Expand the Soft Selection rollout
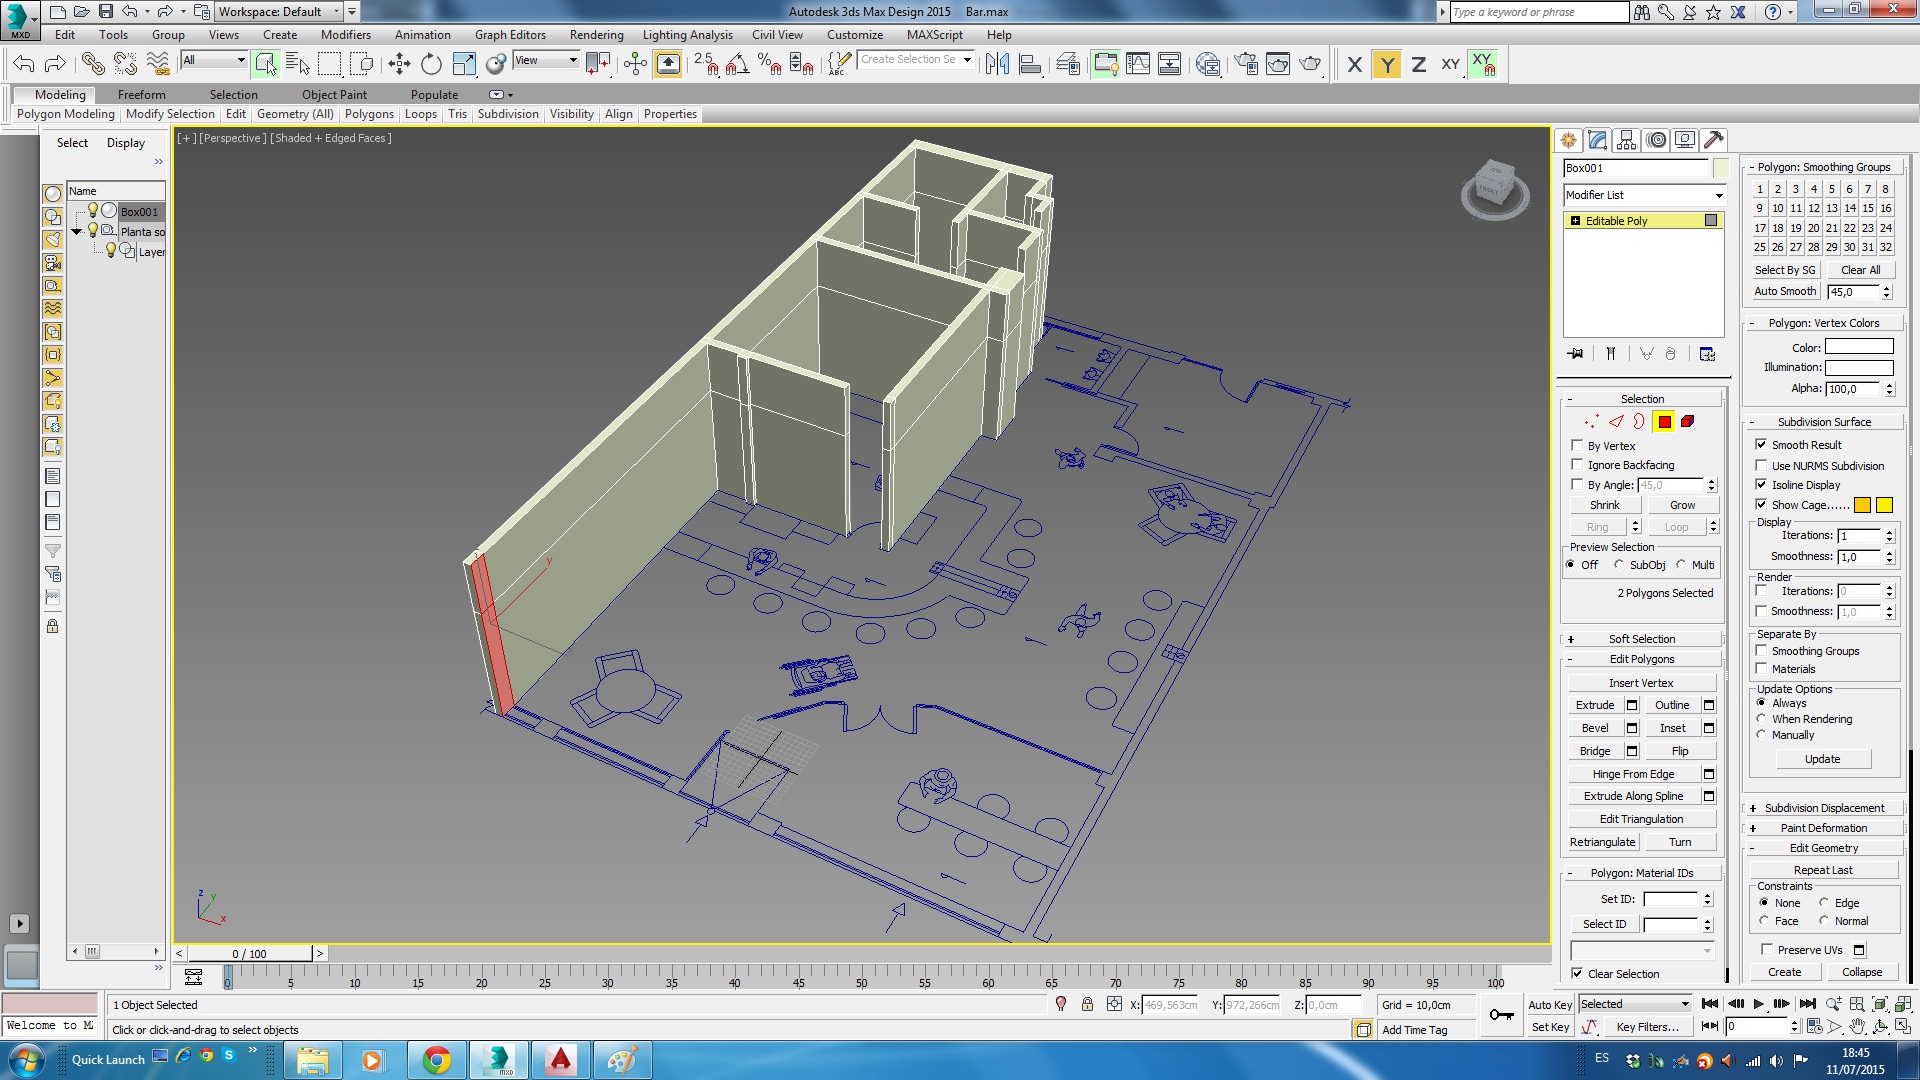Screen dimensions: 1920x1080 coord(1641,639)
